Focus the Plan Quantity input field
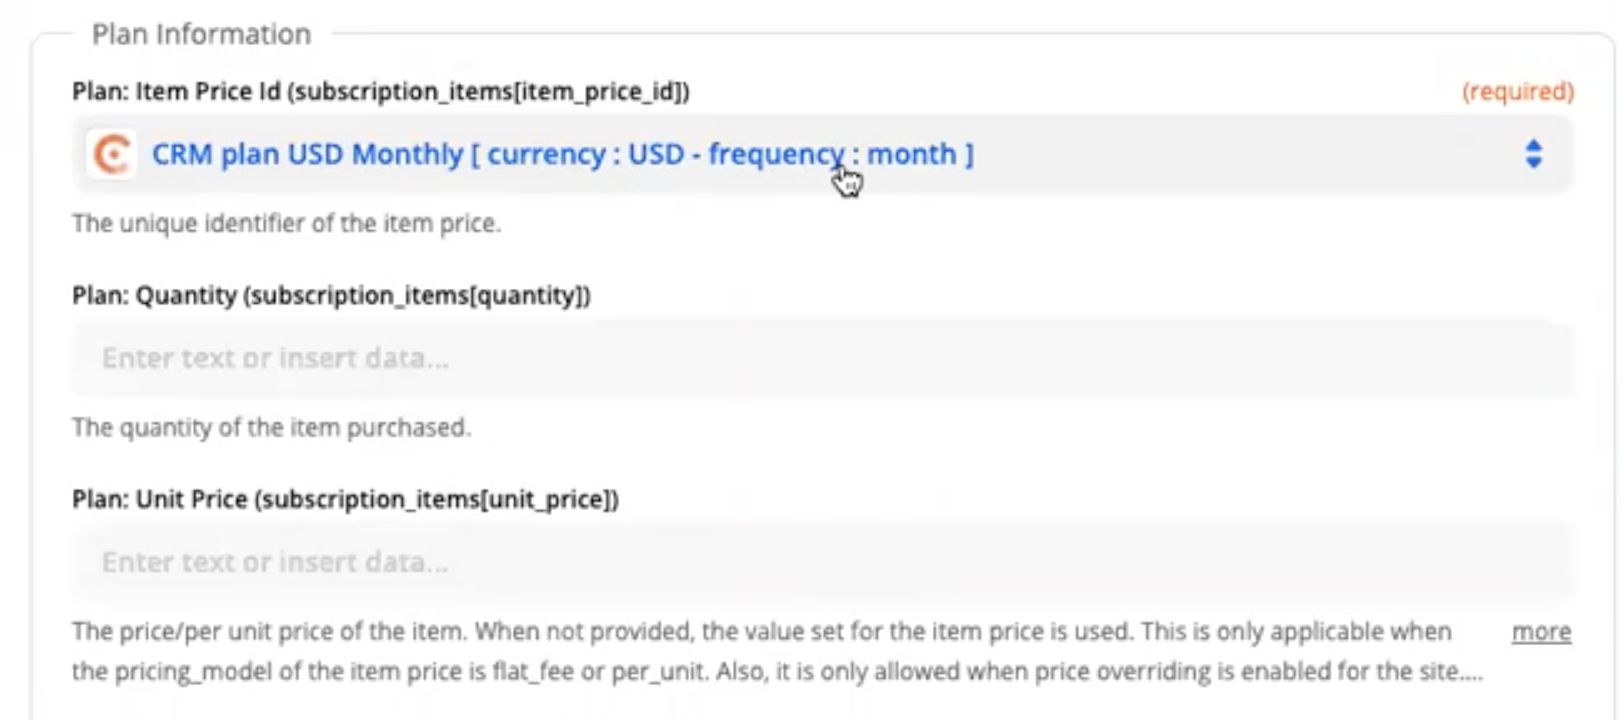Screen dimensions: 1624x720 tap(820, 358)
